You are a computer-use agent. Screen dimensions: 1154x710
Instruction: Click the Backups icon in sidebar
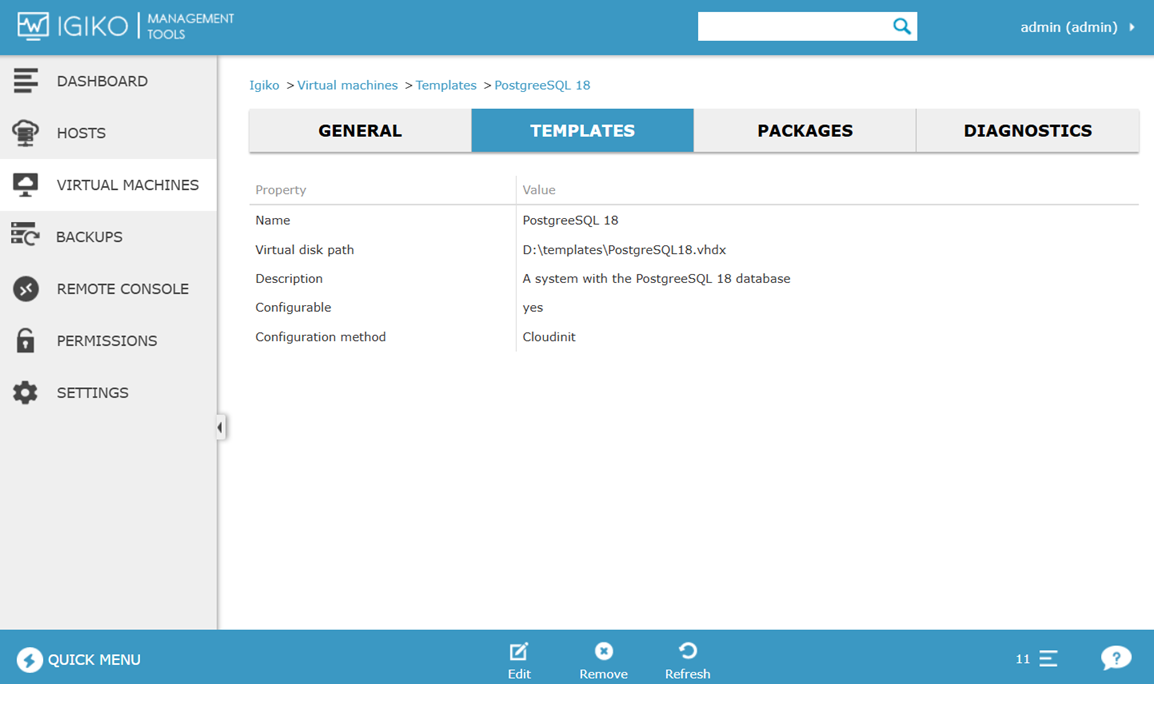[x=26, y=237]
